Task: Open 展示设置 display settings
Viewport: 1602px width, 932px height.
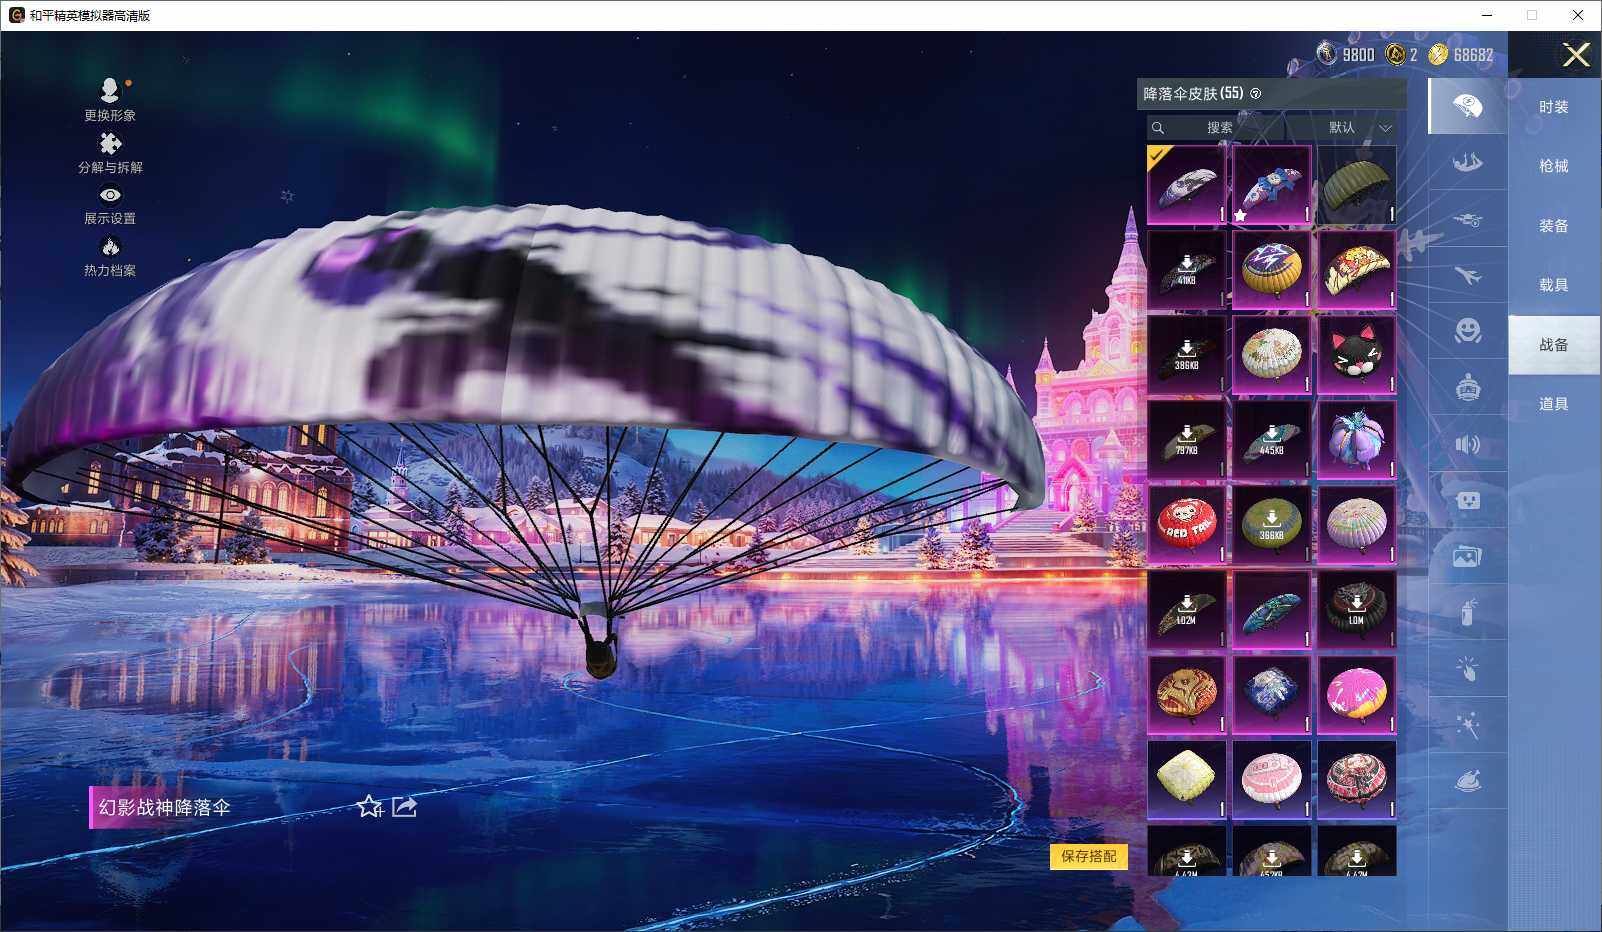Action: pos(110,207)
